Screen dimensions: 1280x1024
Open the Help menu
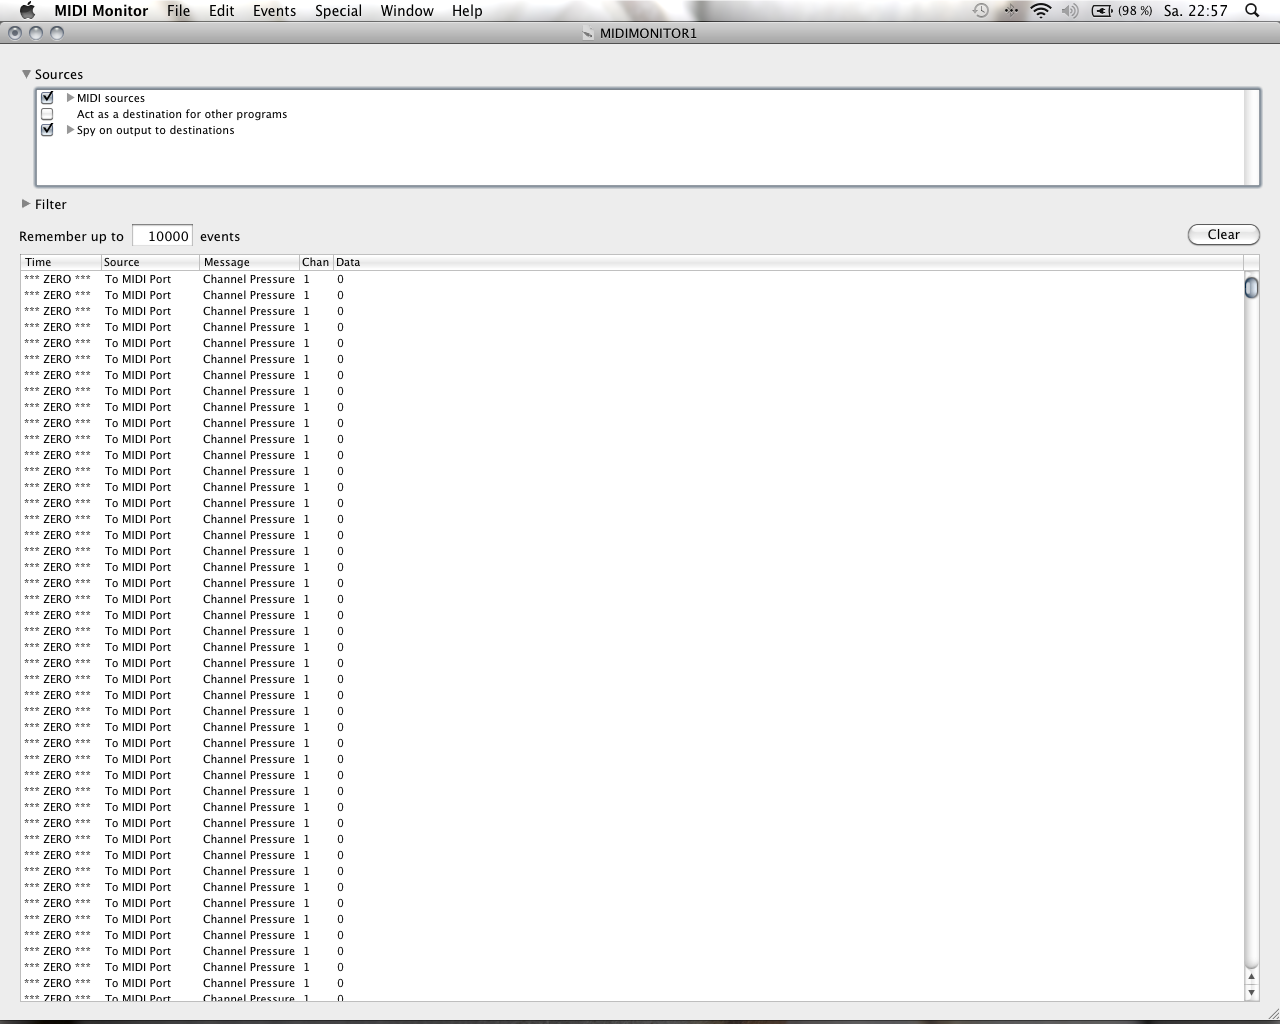pyautogui.click(x=467, y=11)
